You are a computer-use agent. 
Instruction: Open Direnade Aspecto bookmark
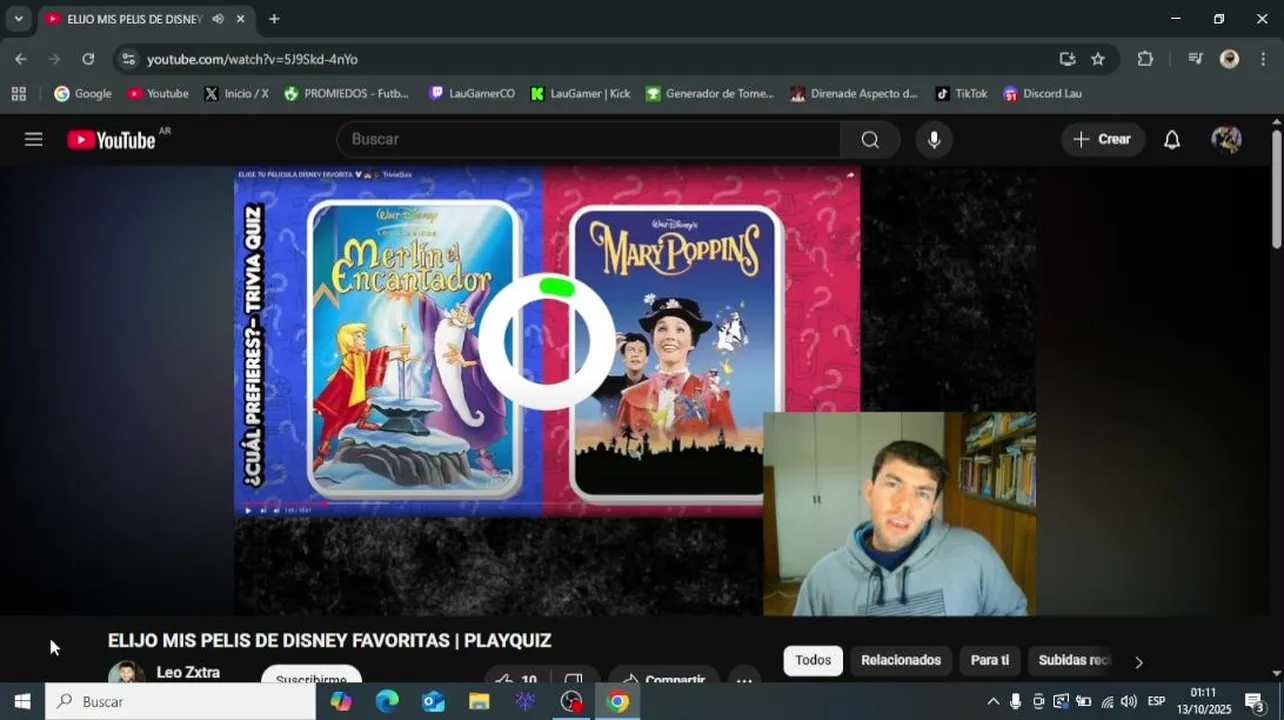tap(854, 93)
